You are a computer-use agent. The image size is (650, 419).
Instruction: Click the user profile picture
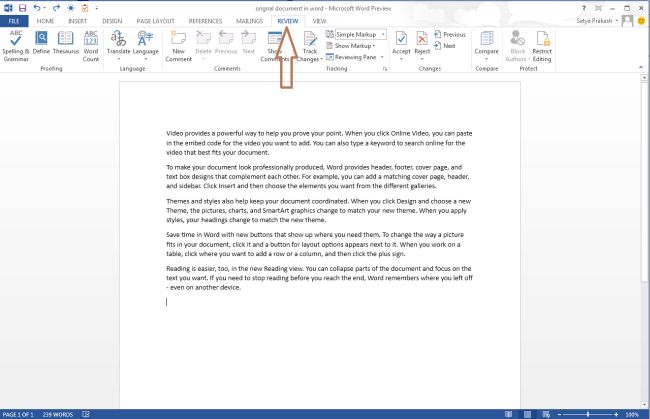628,20
